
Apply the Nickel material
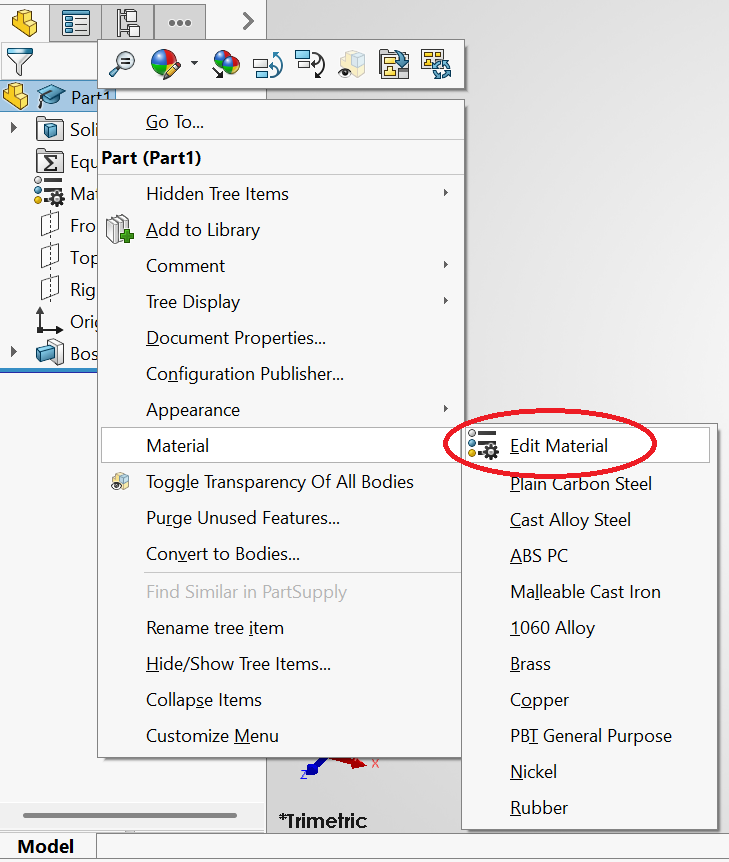pyautogui.click(x=589, y=772)
